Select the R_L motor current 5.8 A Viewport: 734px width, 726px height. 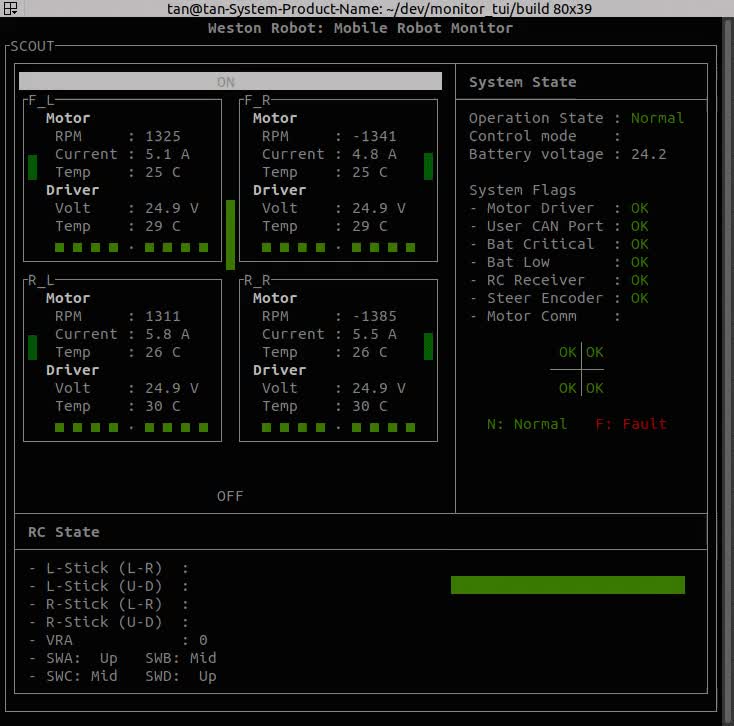pyautogui.click(x=167, y=334)
